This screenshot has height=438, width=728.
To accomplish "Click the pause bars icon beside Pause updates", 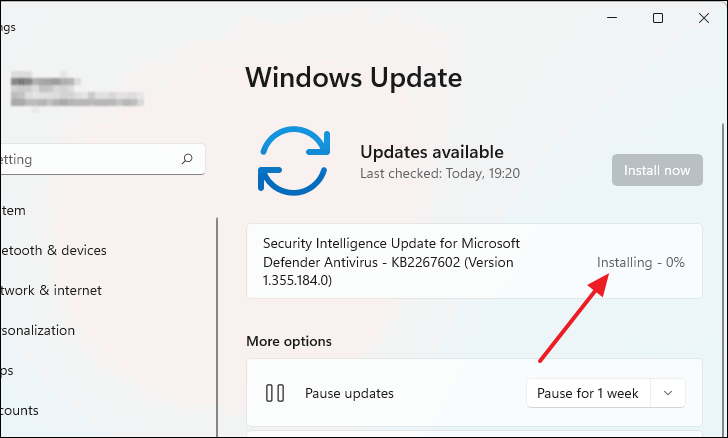I will tap(275, 393).
